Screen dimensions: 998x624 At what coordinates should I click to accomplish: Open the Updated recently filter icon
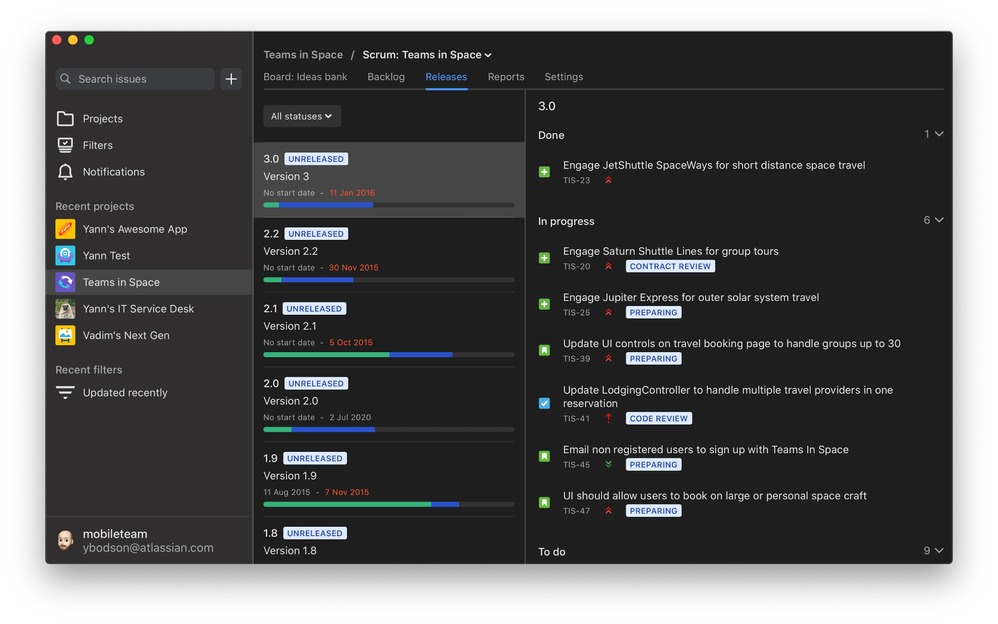click(64, 392)
